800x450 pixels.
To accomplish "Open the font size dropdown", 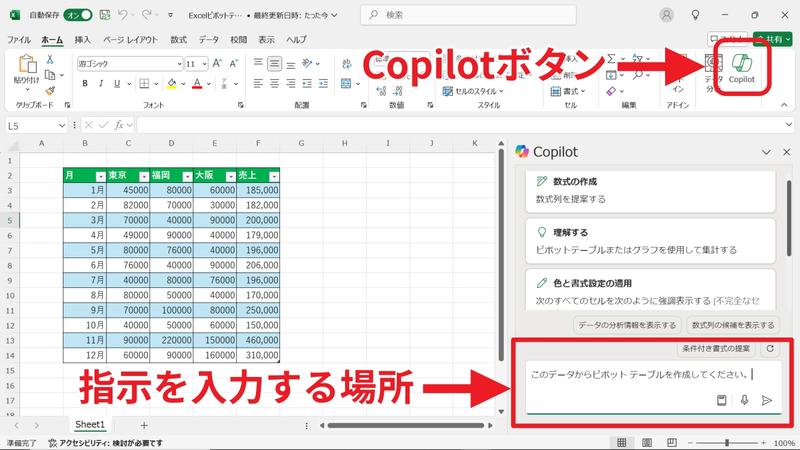I will [x=204, y=64].
